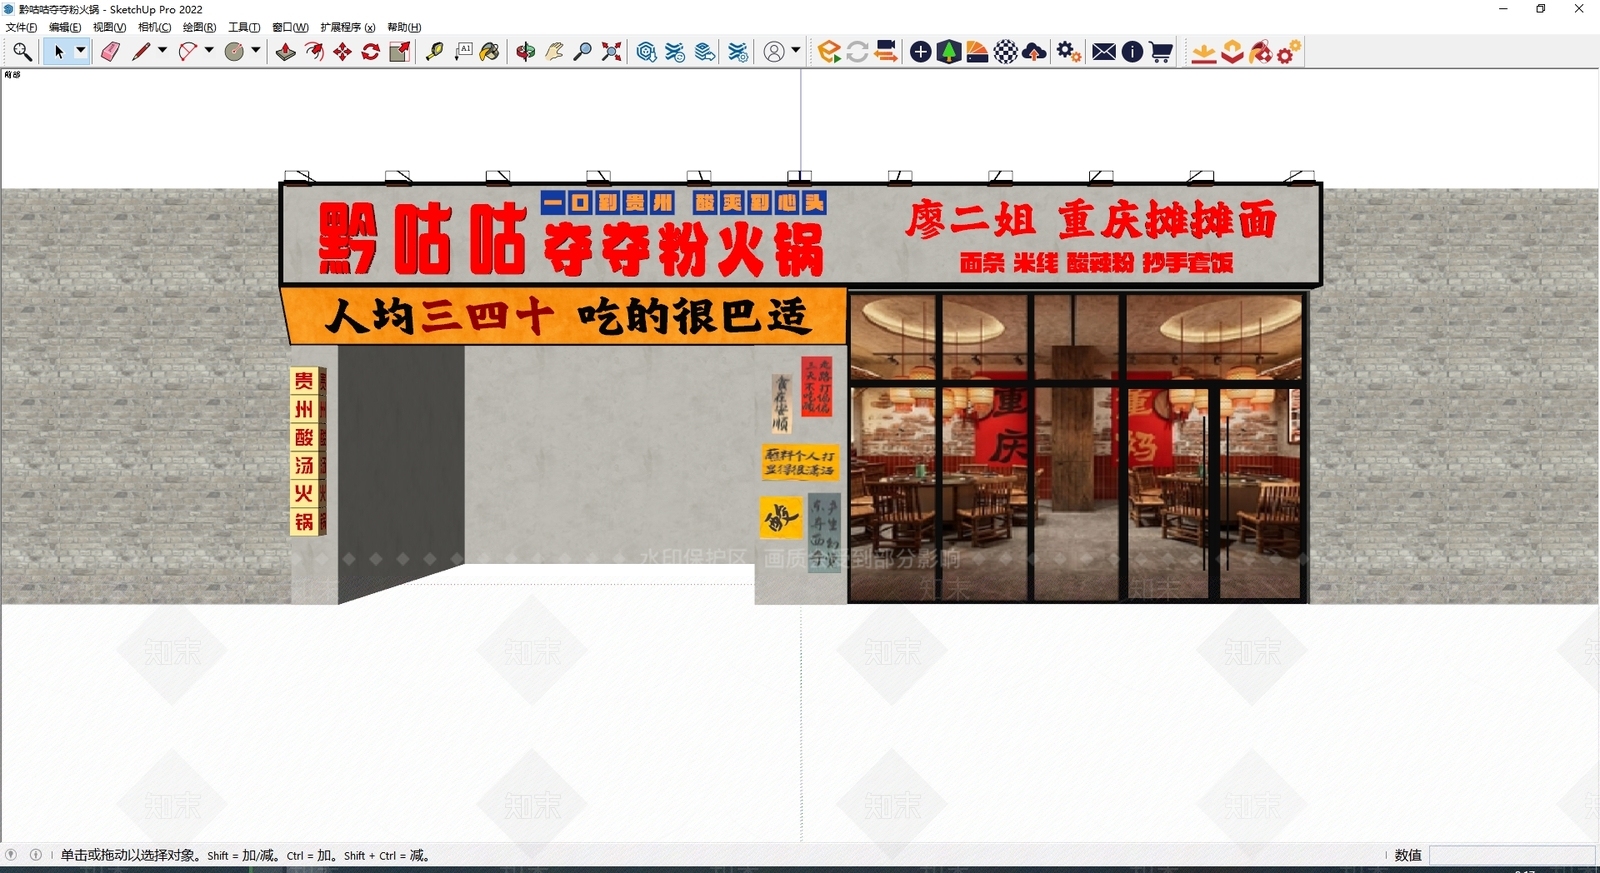1600x873 pixels.
Task: Click the red-orange box chevron icon
Action: point(1232,52)
